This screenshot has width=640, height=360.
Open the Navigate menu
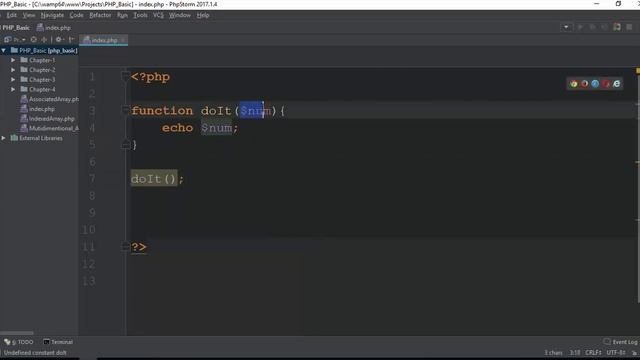(x=52, y=15)
